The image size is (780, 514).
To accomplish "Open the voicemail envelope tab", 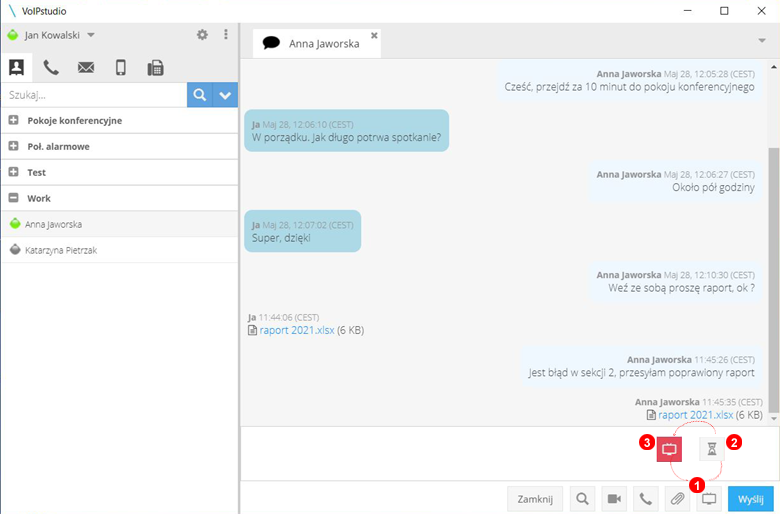I will (86, 67).
